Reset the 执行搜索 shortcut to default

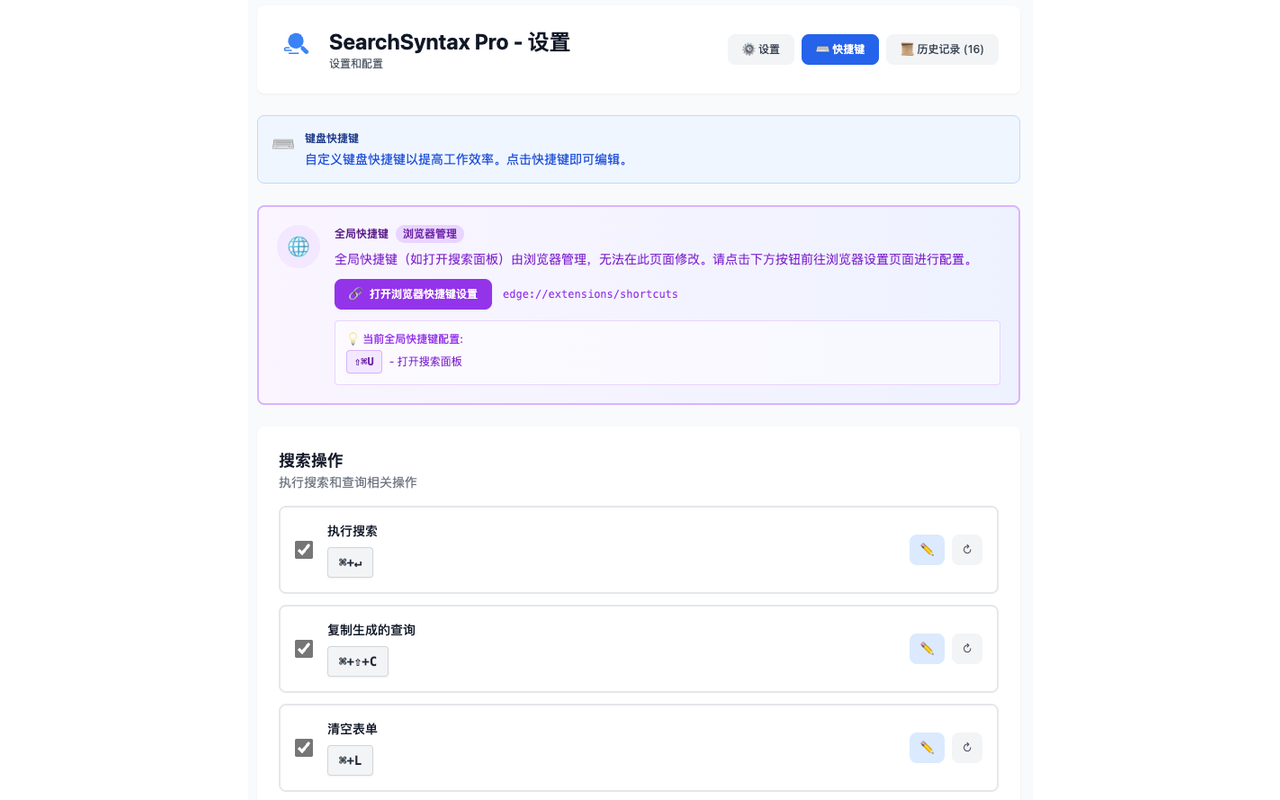[967, 550]
